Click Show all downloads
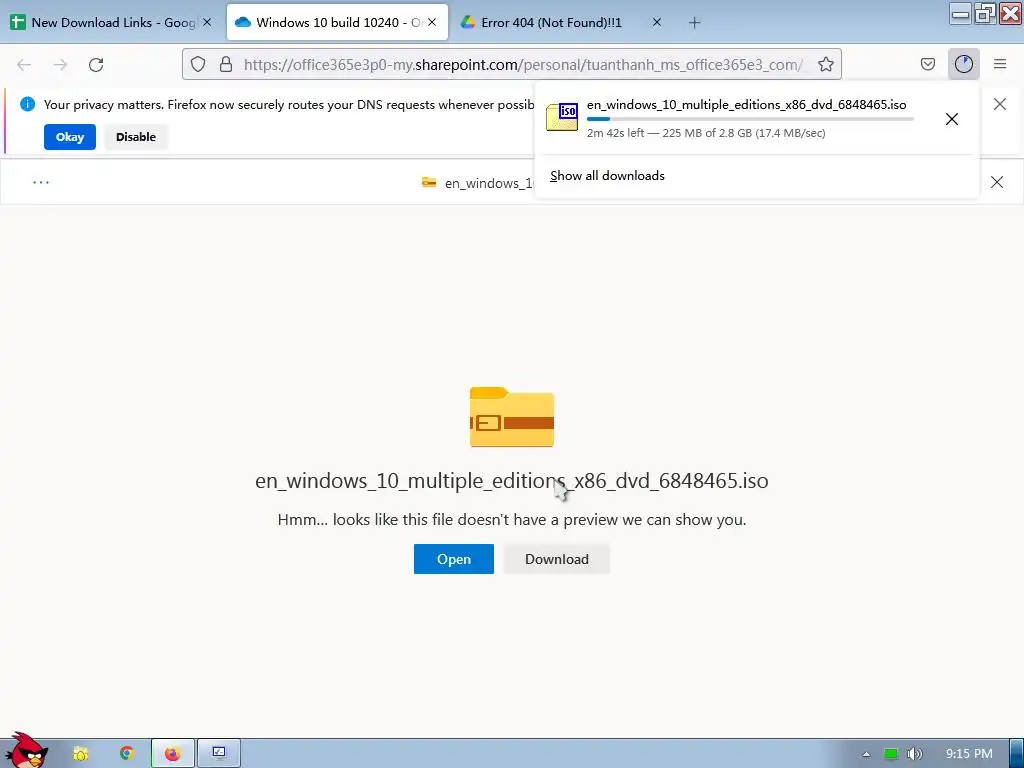Image resolution: width=1024 pixels, height=768 pixels. tap(607, 176)
